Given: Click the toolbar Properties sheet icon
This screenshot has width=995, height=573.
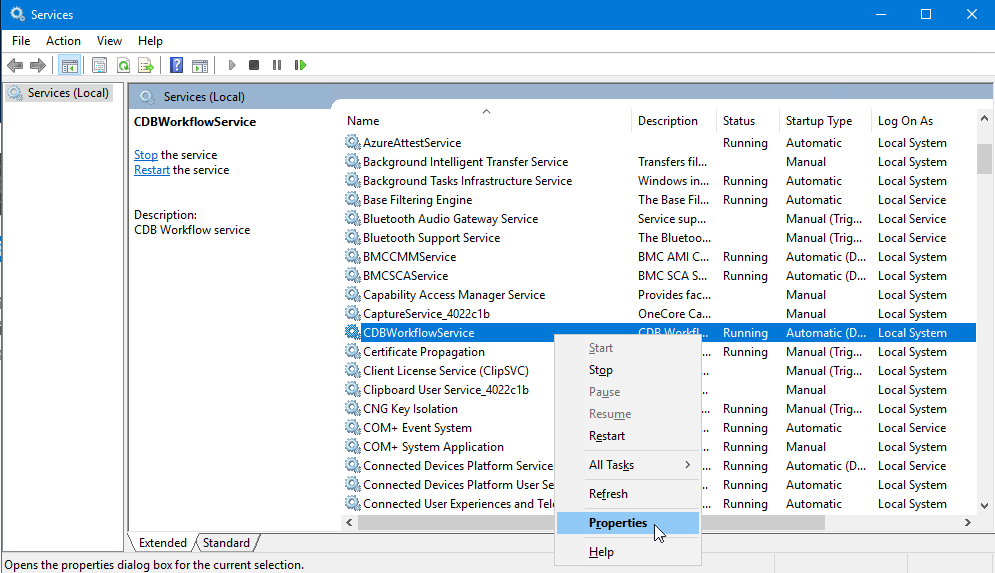Looking at the screenshot, I should [99, 65].
